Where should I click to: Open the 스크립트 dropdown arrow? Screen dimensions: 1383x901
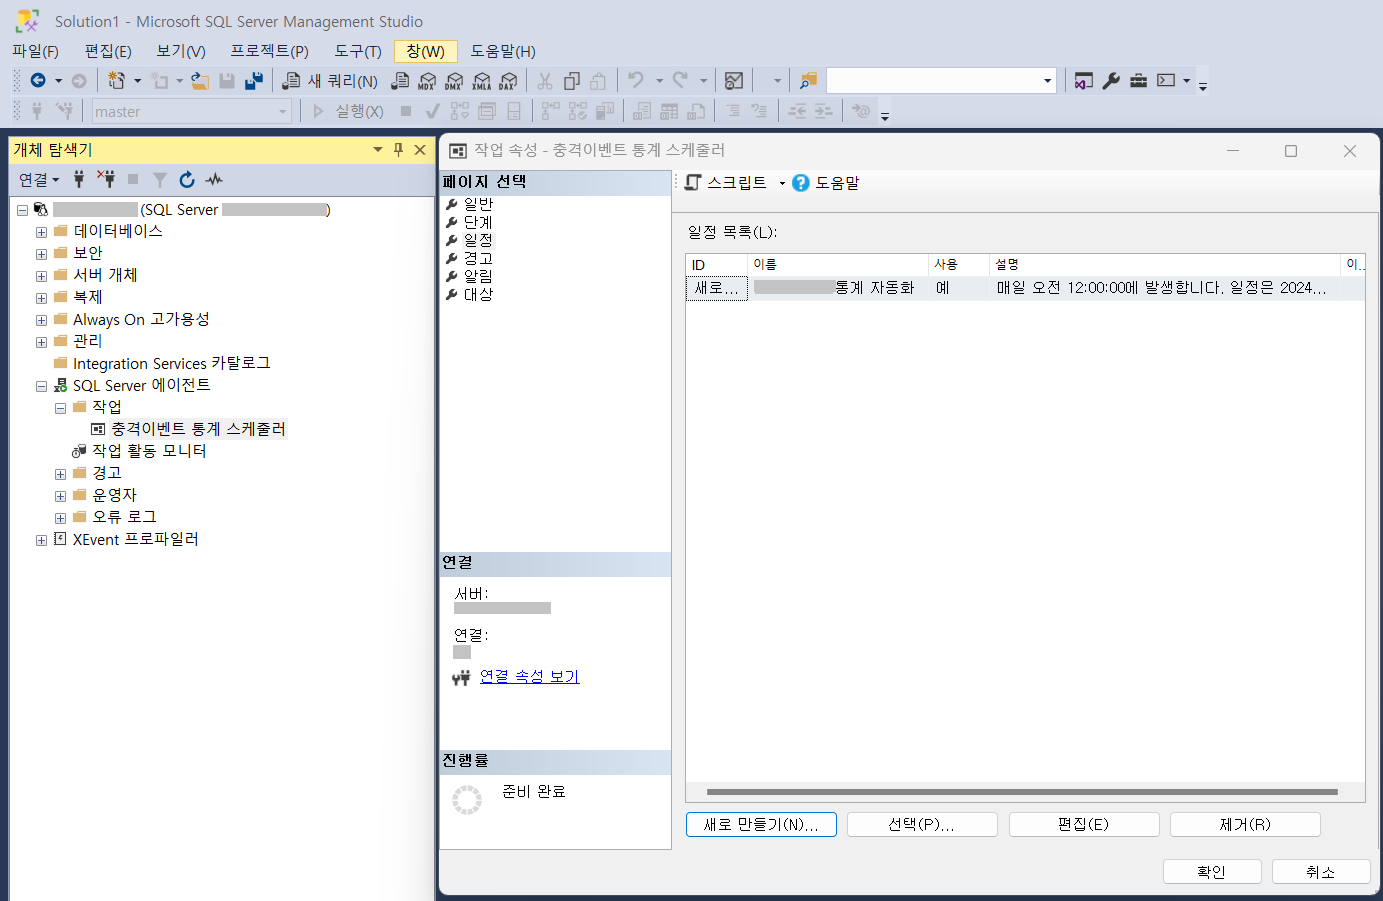pyautogui.click(x=782, y=183)
